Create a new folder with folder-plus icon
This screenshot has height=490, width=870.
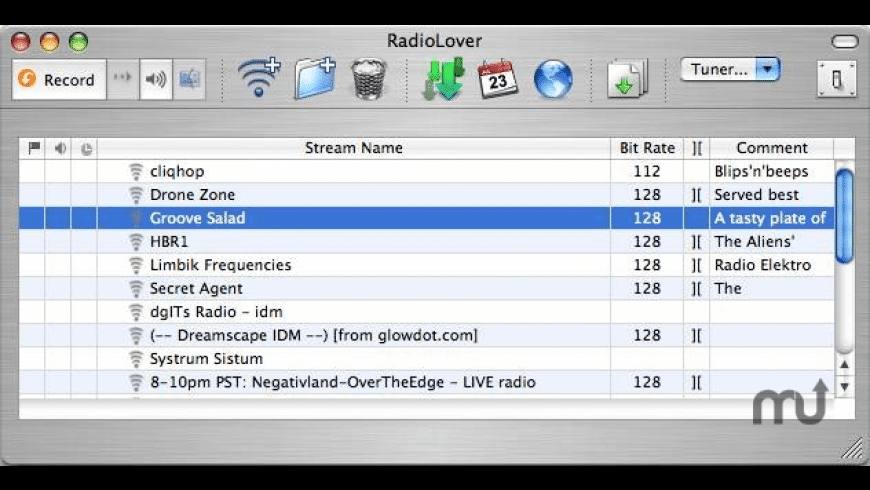pyautogui.click(x=315, y=78)
